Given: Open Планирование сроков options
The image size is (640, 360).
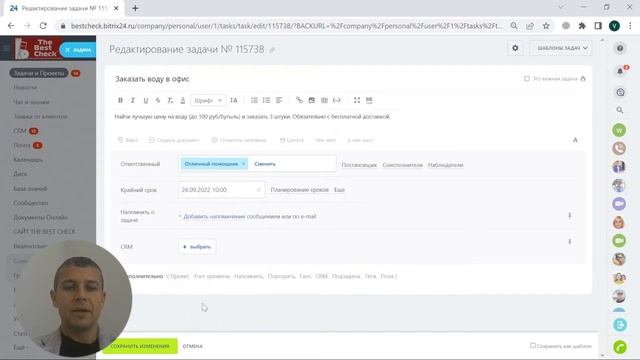Looking at the screenshot, I should click(x=299, y=190).
